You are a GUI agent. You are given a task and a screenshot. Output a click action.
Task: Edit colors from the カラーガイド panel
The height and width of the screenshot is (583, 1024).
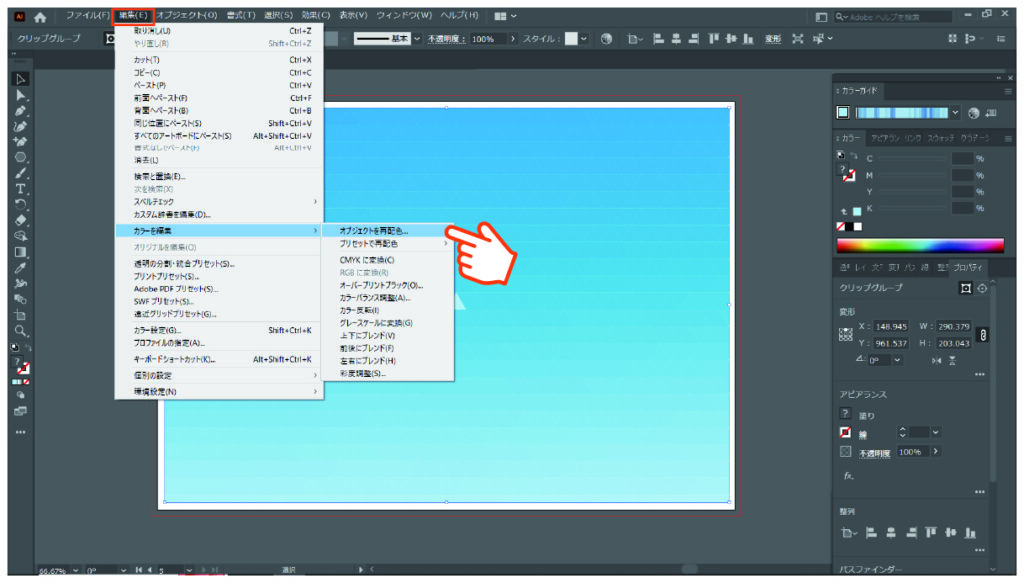click(974, 113)
